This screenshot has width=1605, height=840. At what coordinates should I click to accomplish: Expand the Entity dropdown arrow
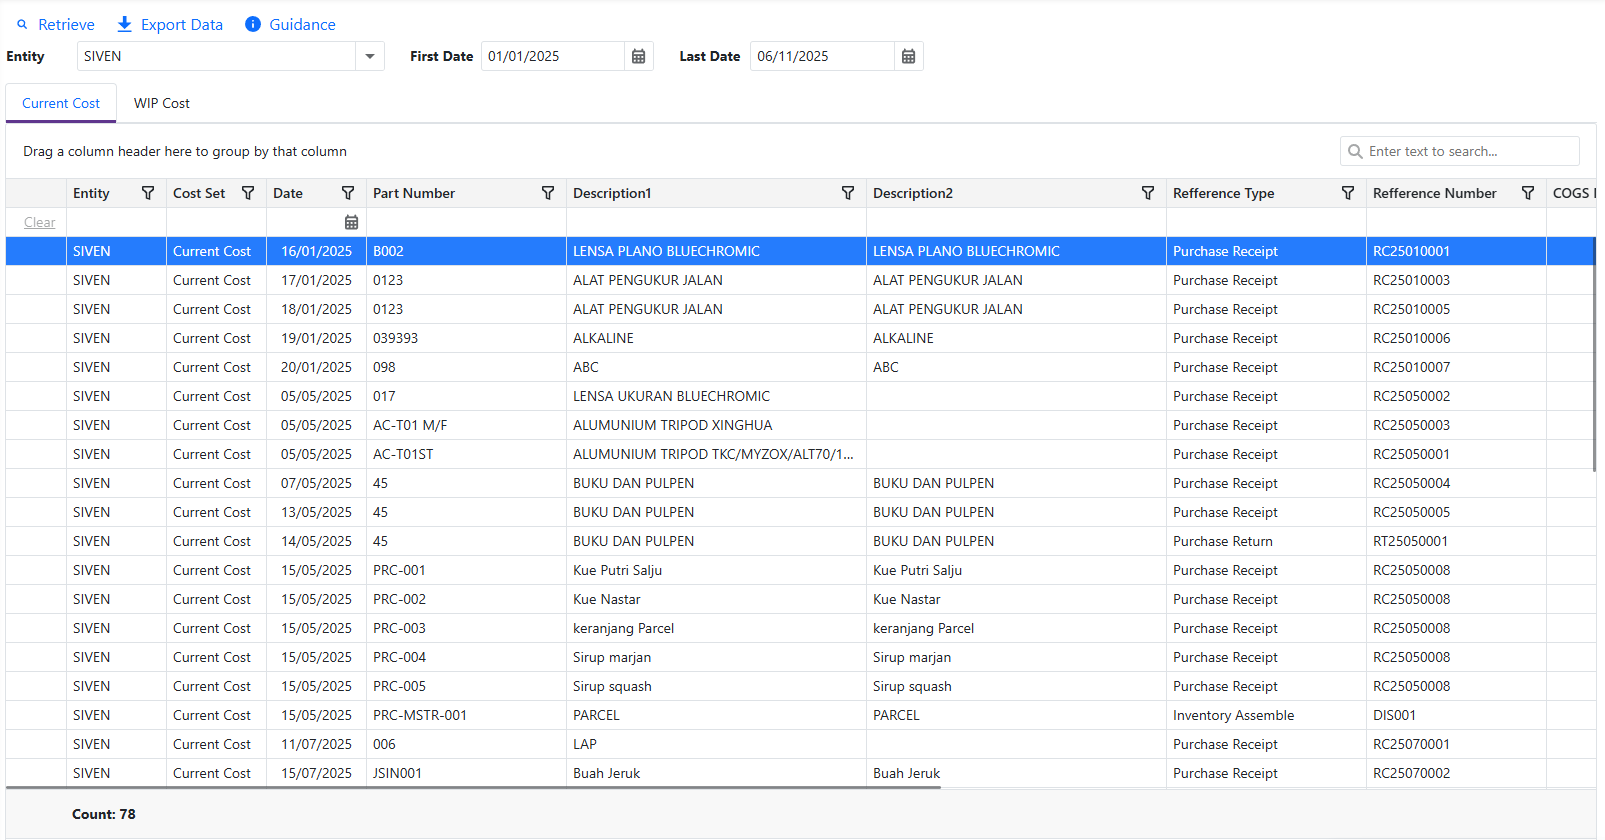coord(370,56)
